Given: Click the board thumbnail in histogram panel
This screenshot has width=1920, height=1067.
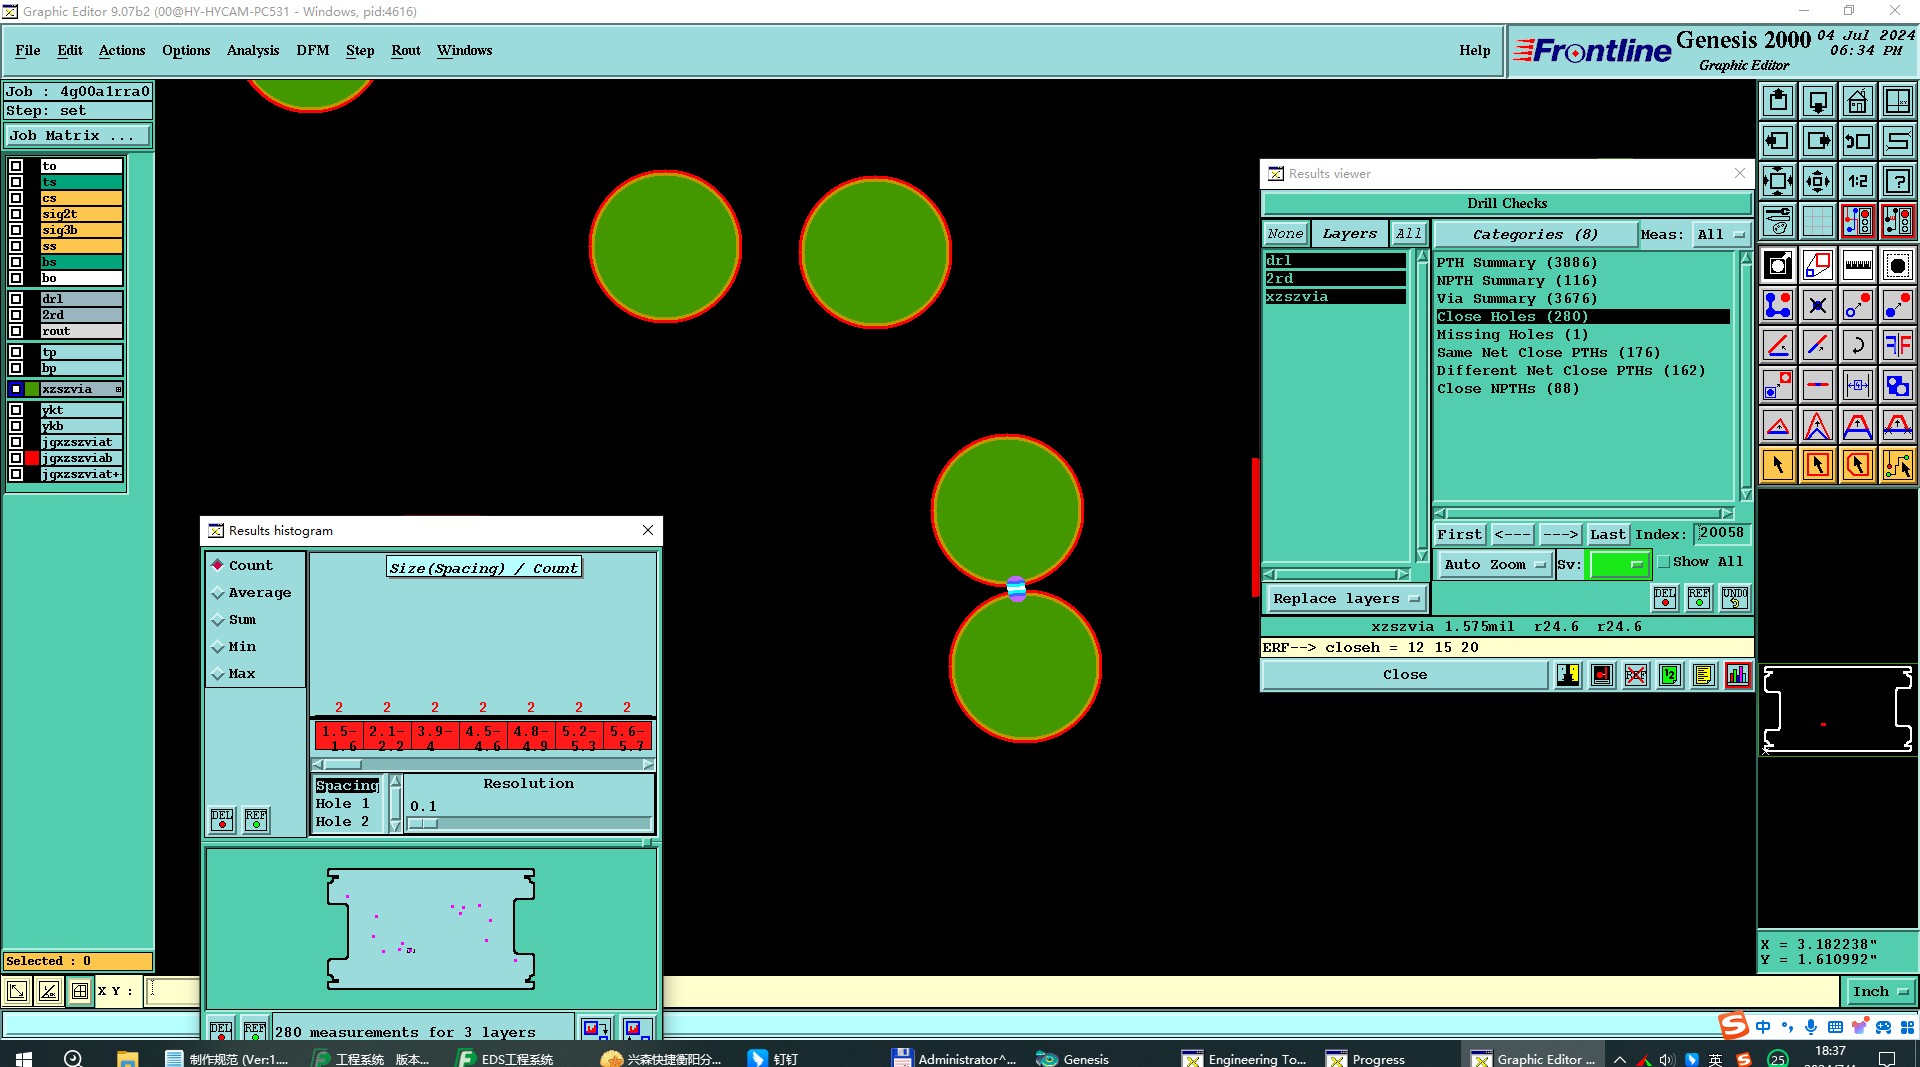Looking at the screenshot, I should (x=431, y=929).
